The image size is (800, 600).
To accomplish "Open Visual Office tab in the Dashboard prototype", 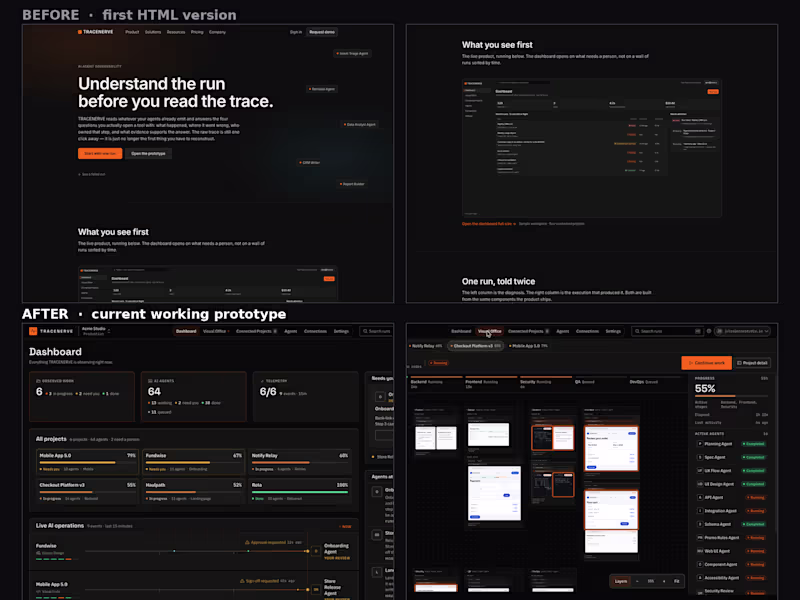I will tap(216, 331).
